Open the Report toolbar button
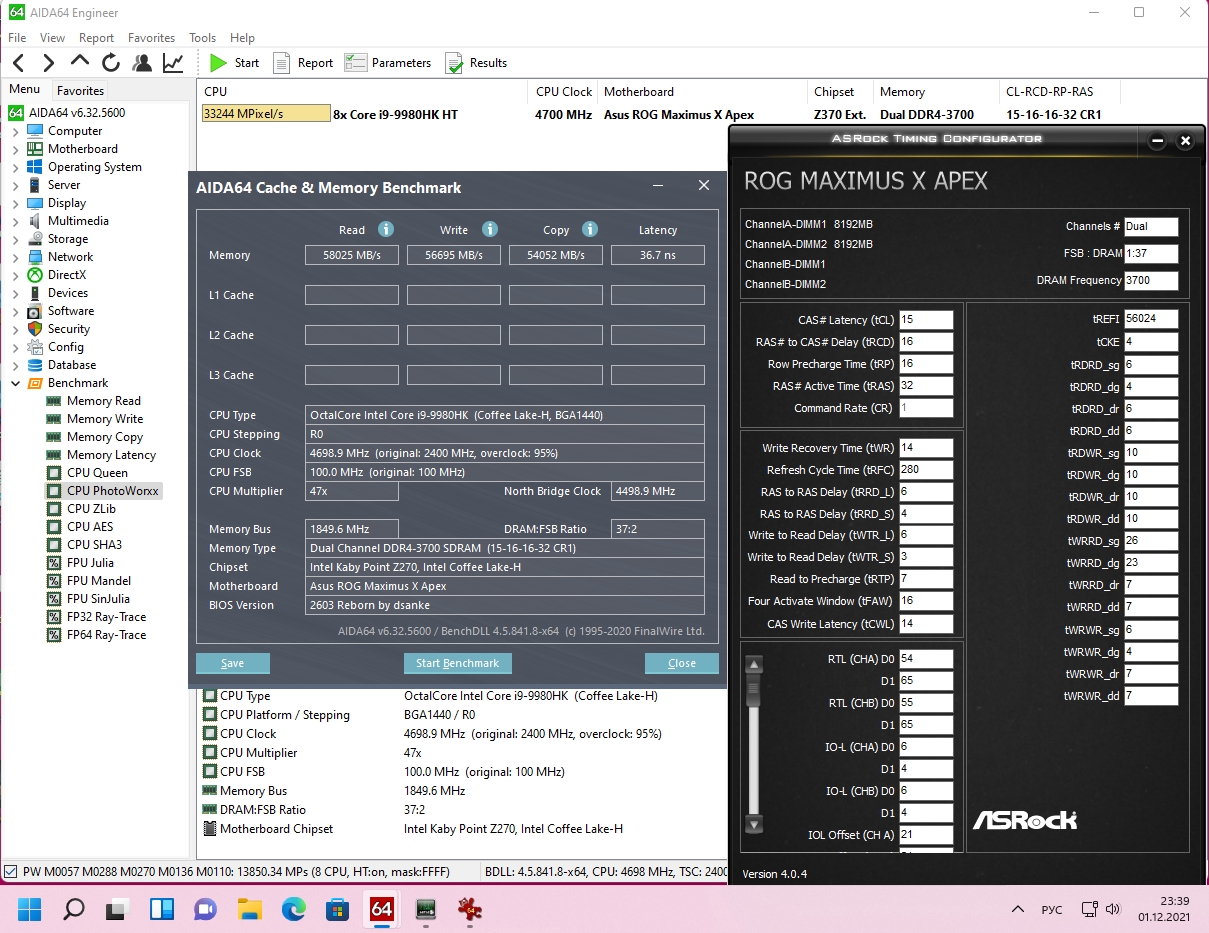This screenshot has height=933, width=1209. (303, 63)
